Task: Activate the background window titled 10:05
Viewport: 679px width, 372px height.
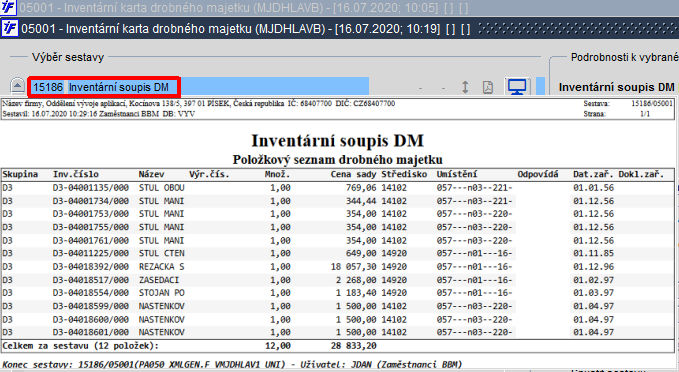Action: click(x=340, y=7)
